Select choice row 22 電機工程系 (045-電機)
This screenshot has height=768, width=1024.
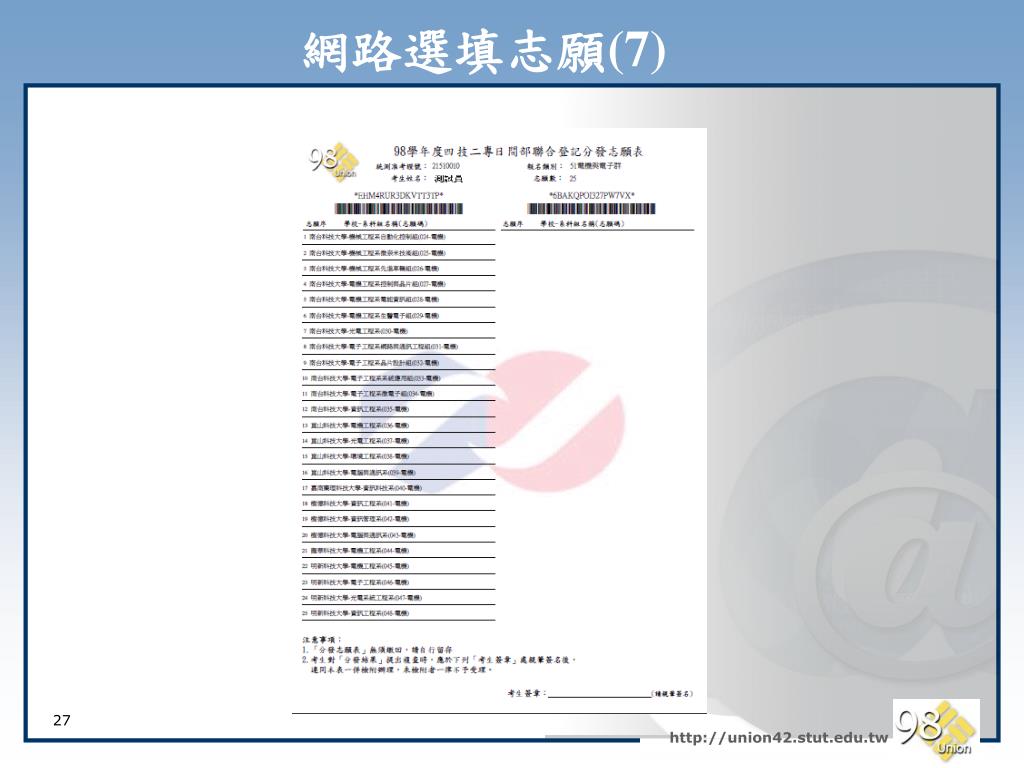(398, 566)
